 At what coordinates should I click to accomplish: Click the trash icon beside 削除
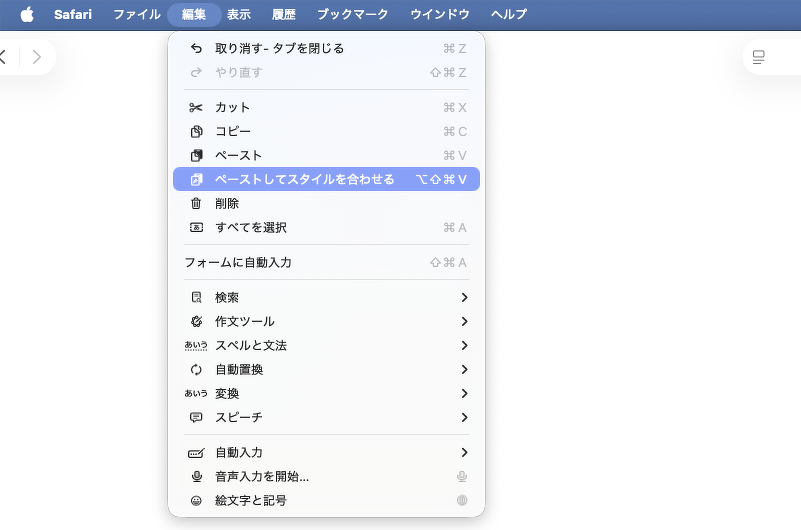pos(196,203)
